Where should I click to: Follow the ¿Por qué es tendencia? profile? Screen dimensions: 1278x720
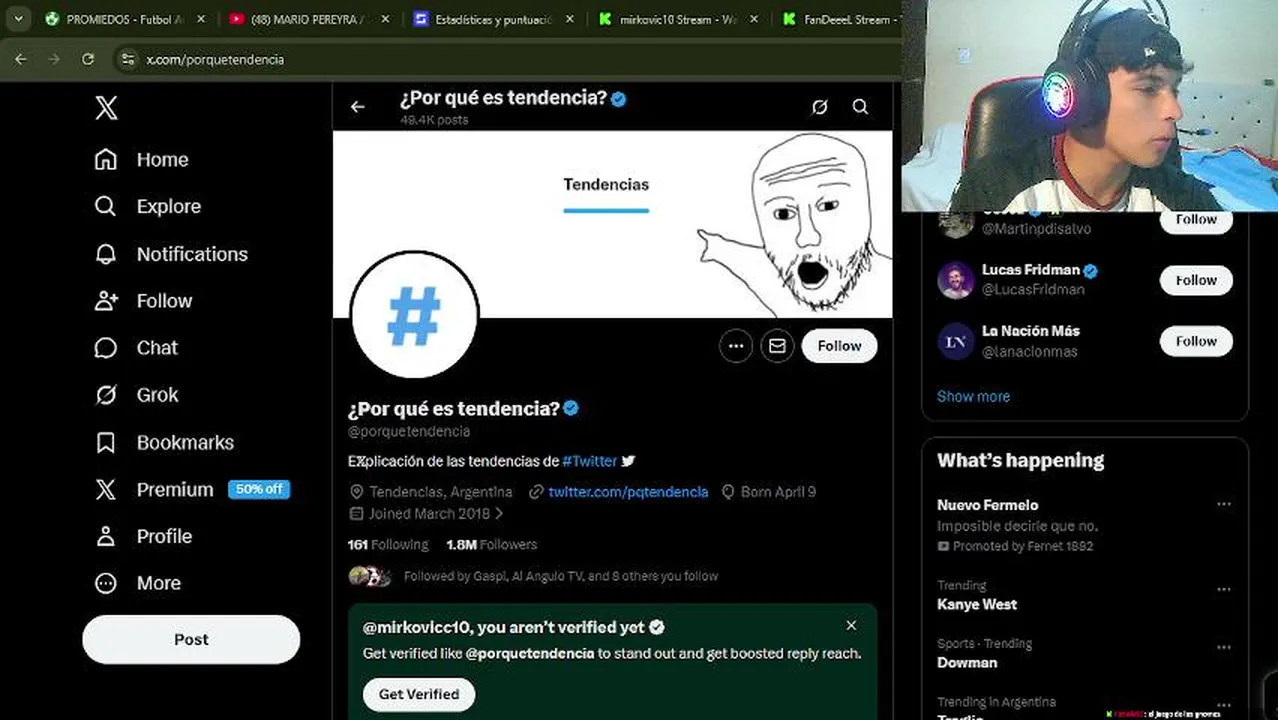coord(839,346)
